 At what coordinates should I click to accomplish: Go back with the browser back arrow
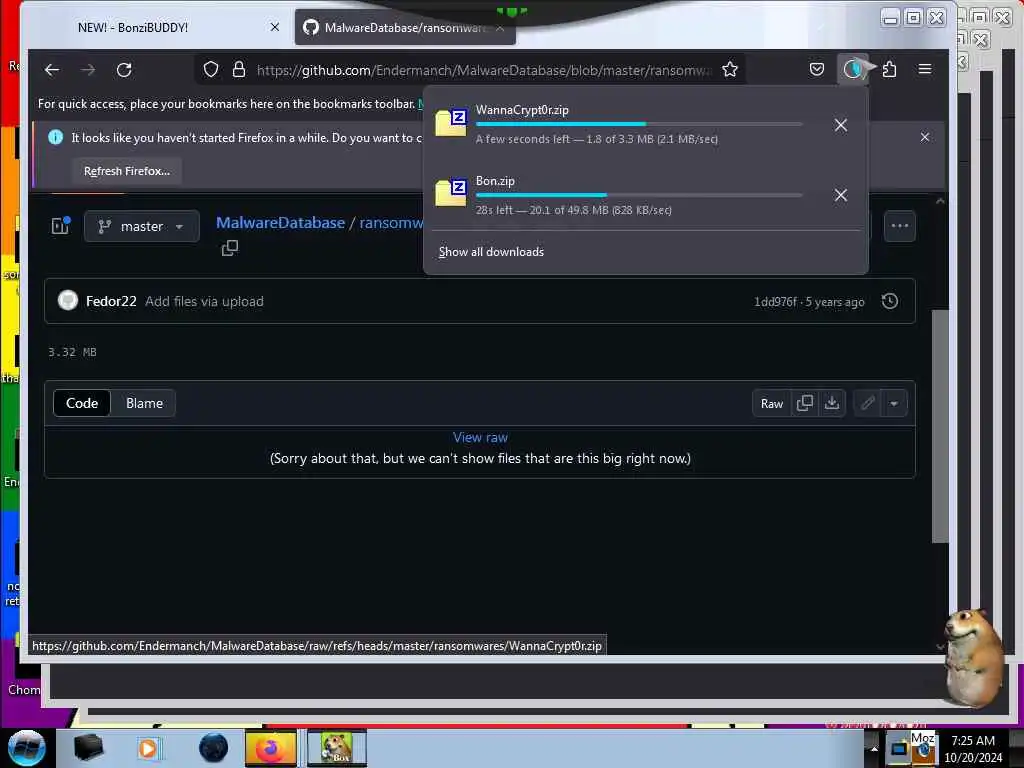(52, 70)
